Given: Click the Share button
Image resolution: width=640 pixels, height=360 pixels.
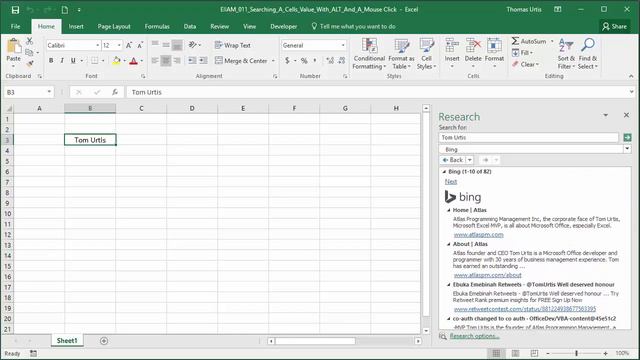Looking at the screenshot, I should point(614,27).
